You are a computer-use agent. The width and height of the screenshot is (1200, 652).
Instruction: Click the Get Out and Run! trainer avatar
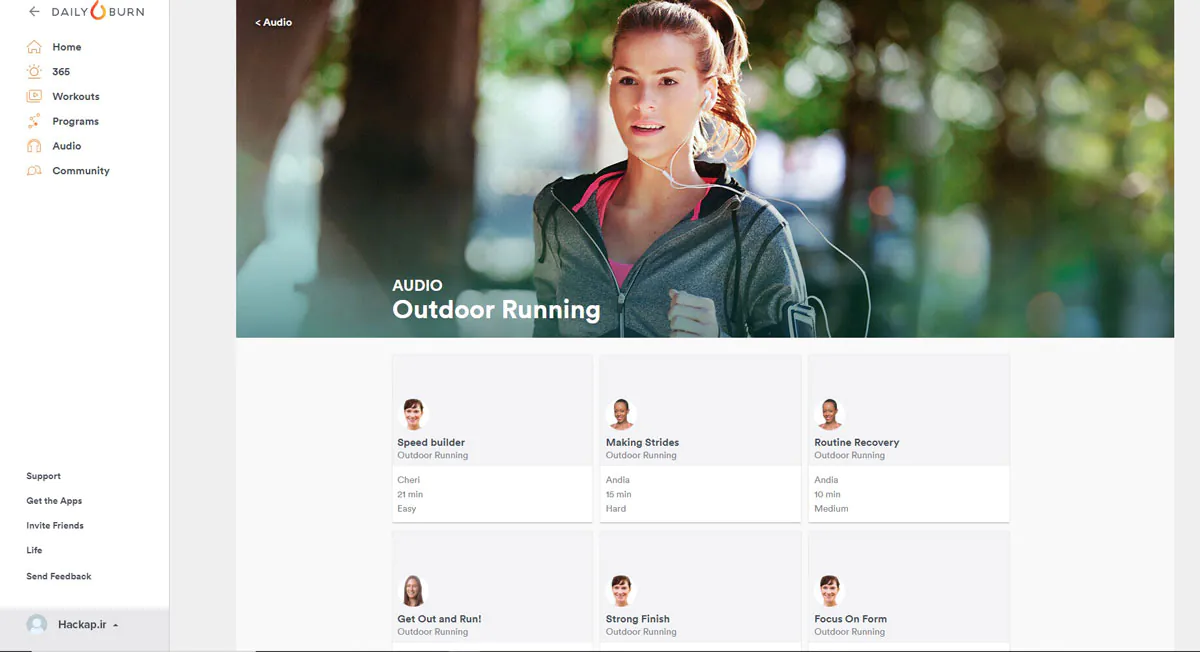[413, 591]
